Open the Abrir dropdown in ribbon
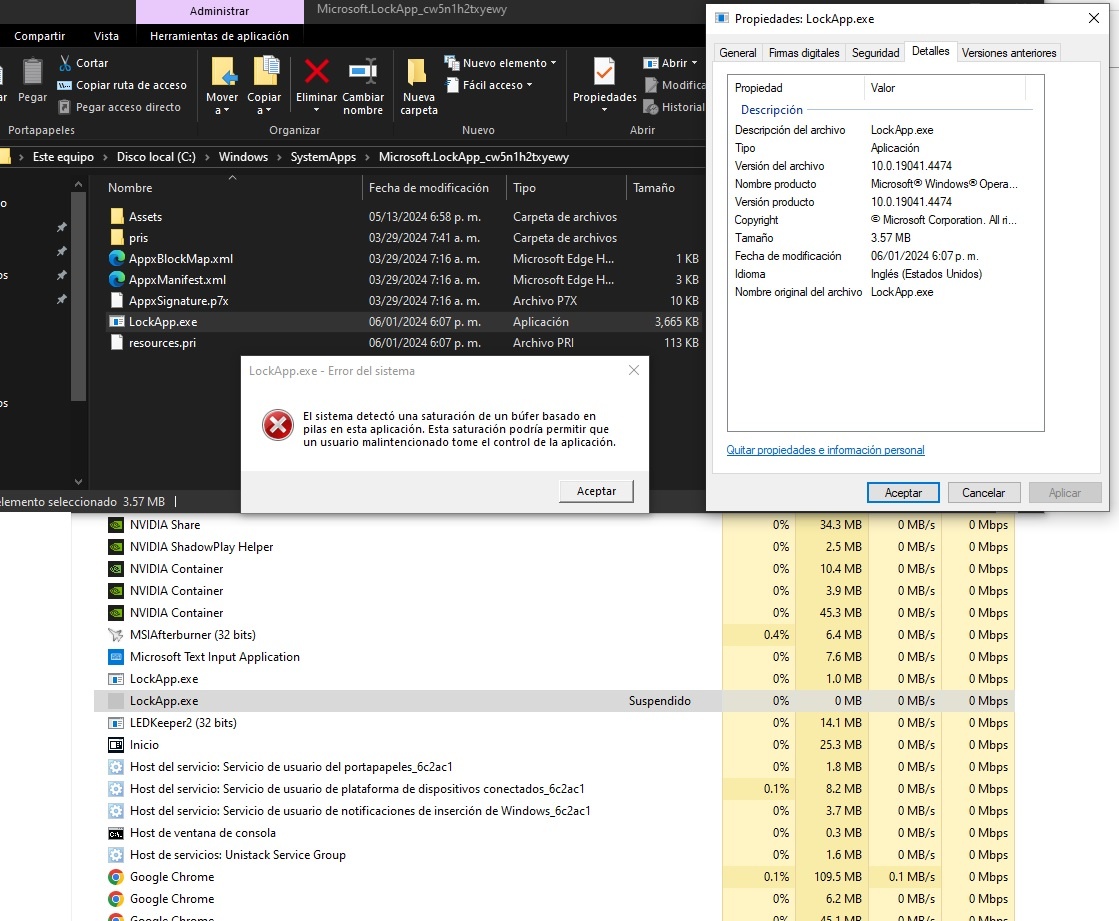This screenshot has width=1119, height=921. pyautogui.click(x=670, y=63)
